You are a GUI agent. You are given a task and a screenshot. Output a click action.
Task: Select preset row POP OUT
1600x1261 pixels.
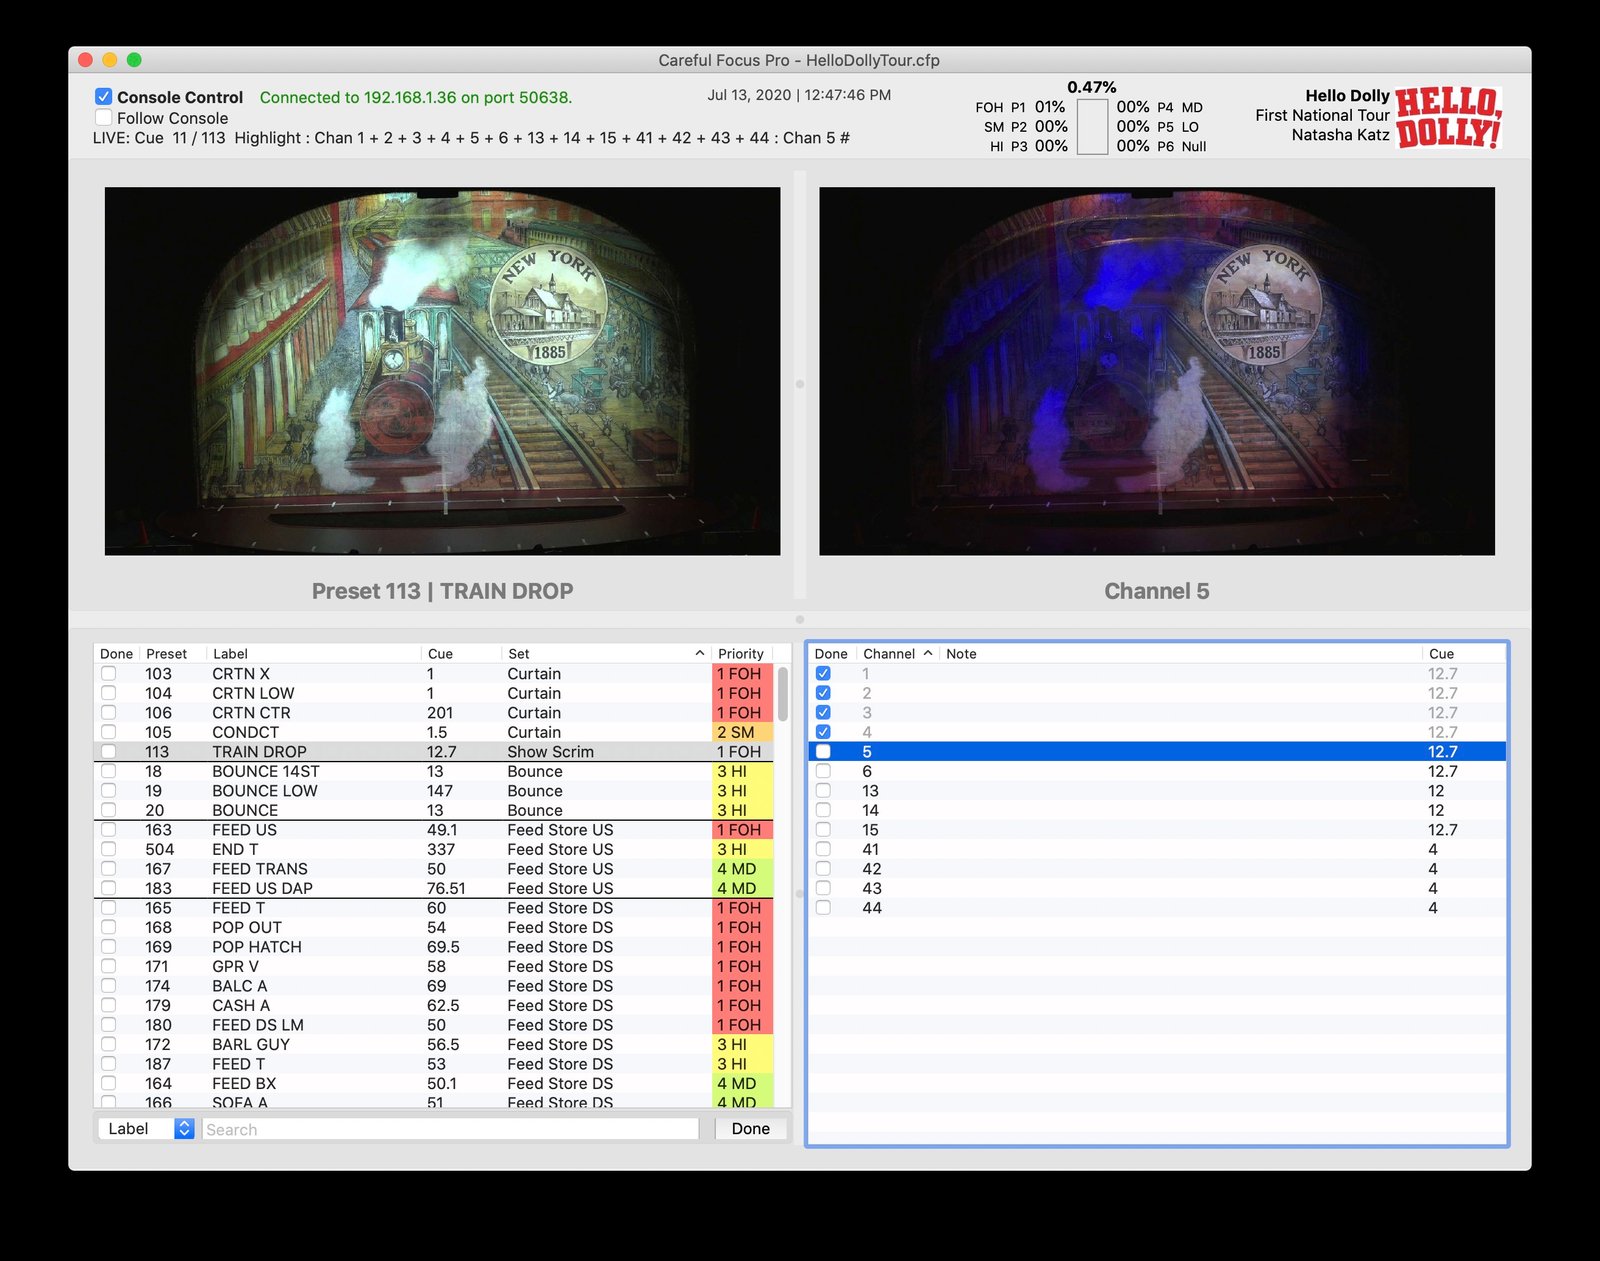[x=435, y=927]
